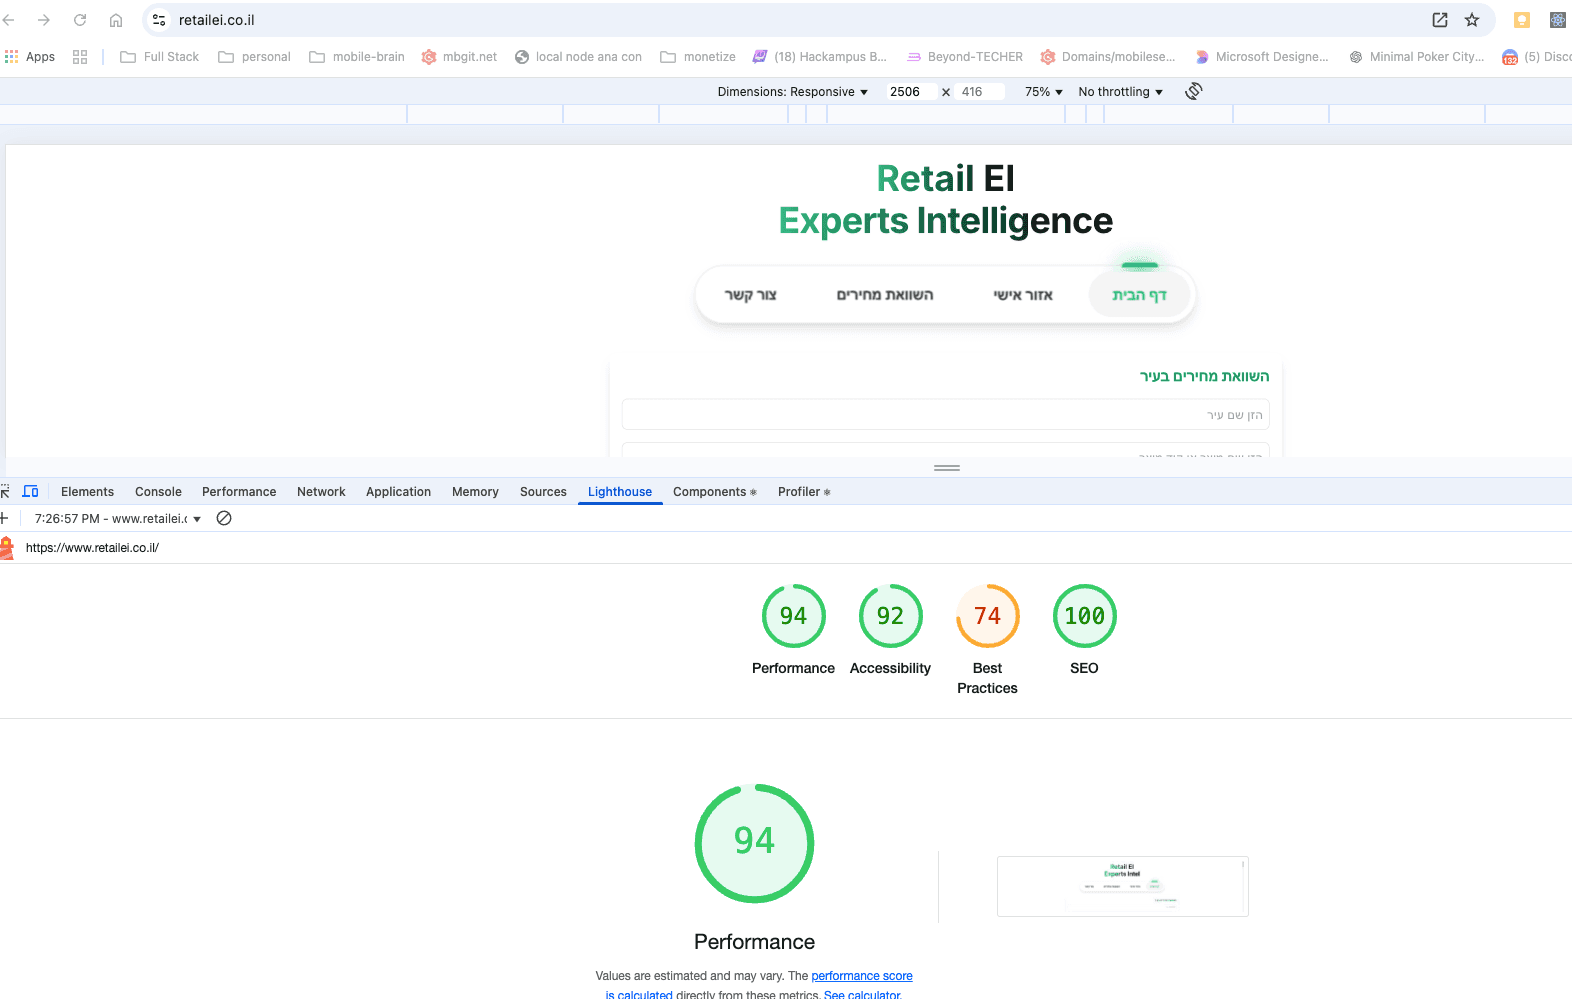Open the 75% zoom level dropdown
The height and width of the screenshot is (999, 1572).
click(x=1043, y=92)
